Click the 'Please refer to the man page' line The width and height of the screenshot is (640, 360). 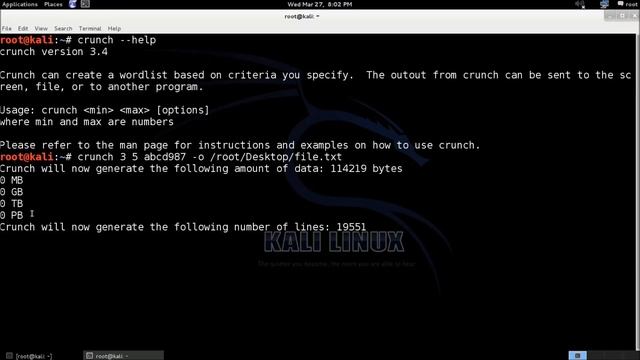240,145
